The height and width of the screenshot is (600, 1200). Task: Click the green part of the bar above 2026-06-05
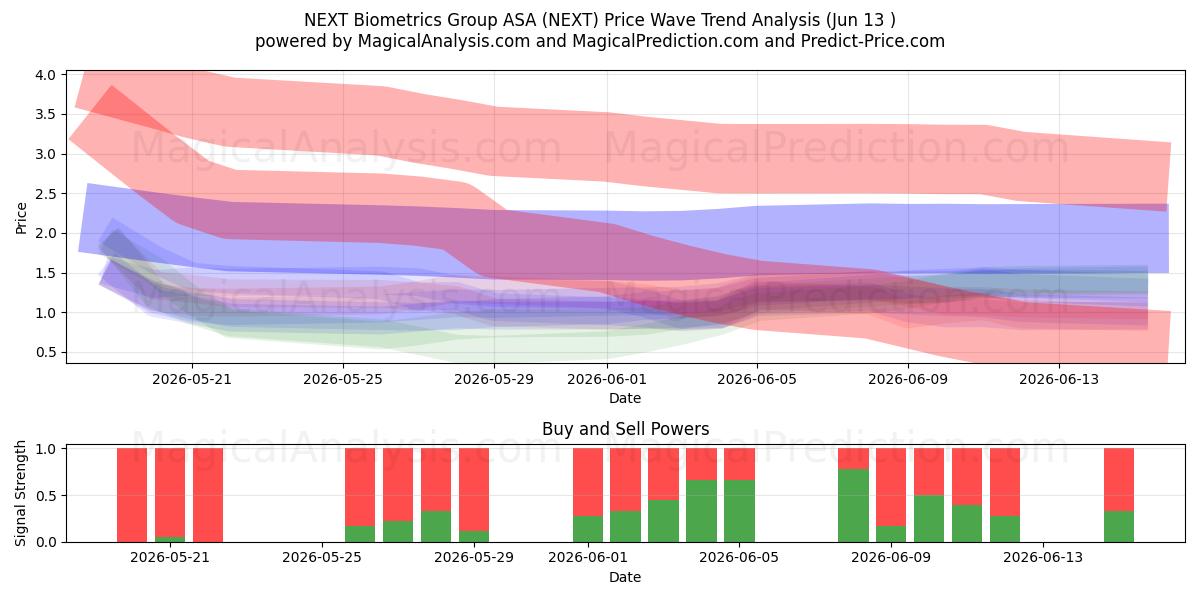tap(739, 511)
